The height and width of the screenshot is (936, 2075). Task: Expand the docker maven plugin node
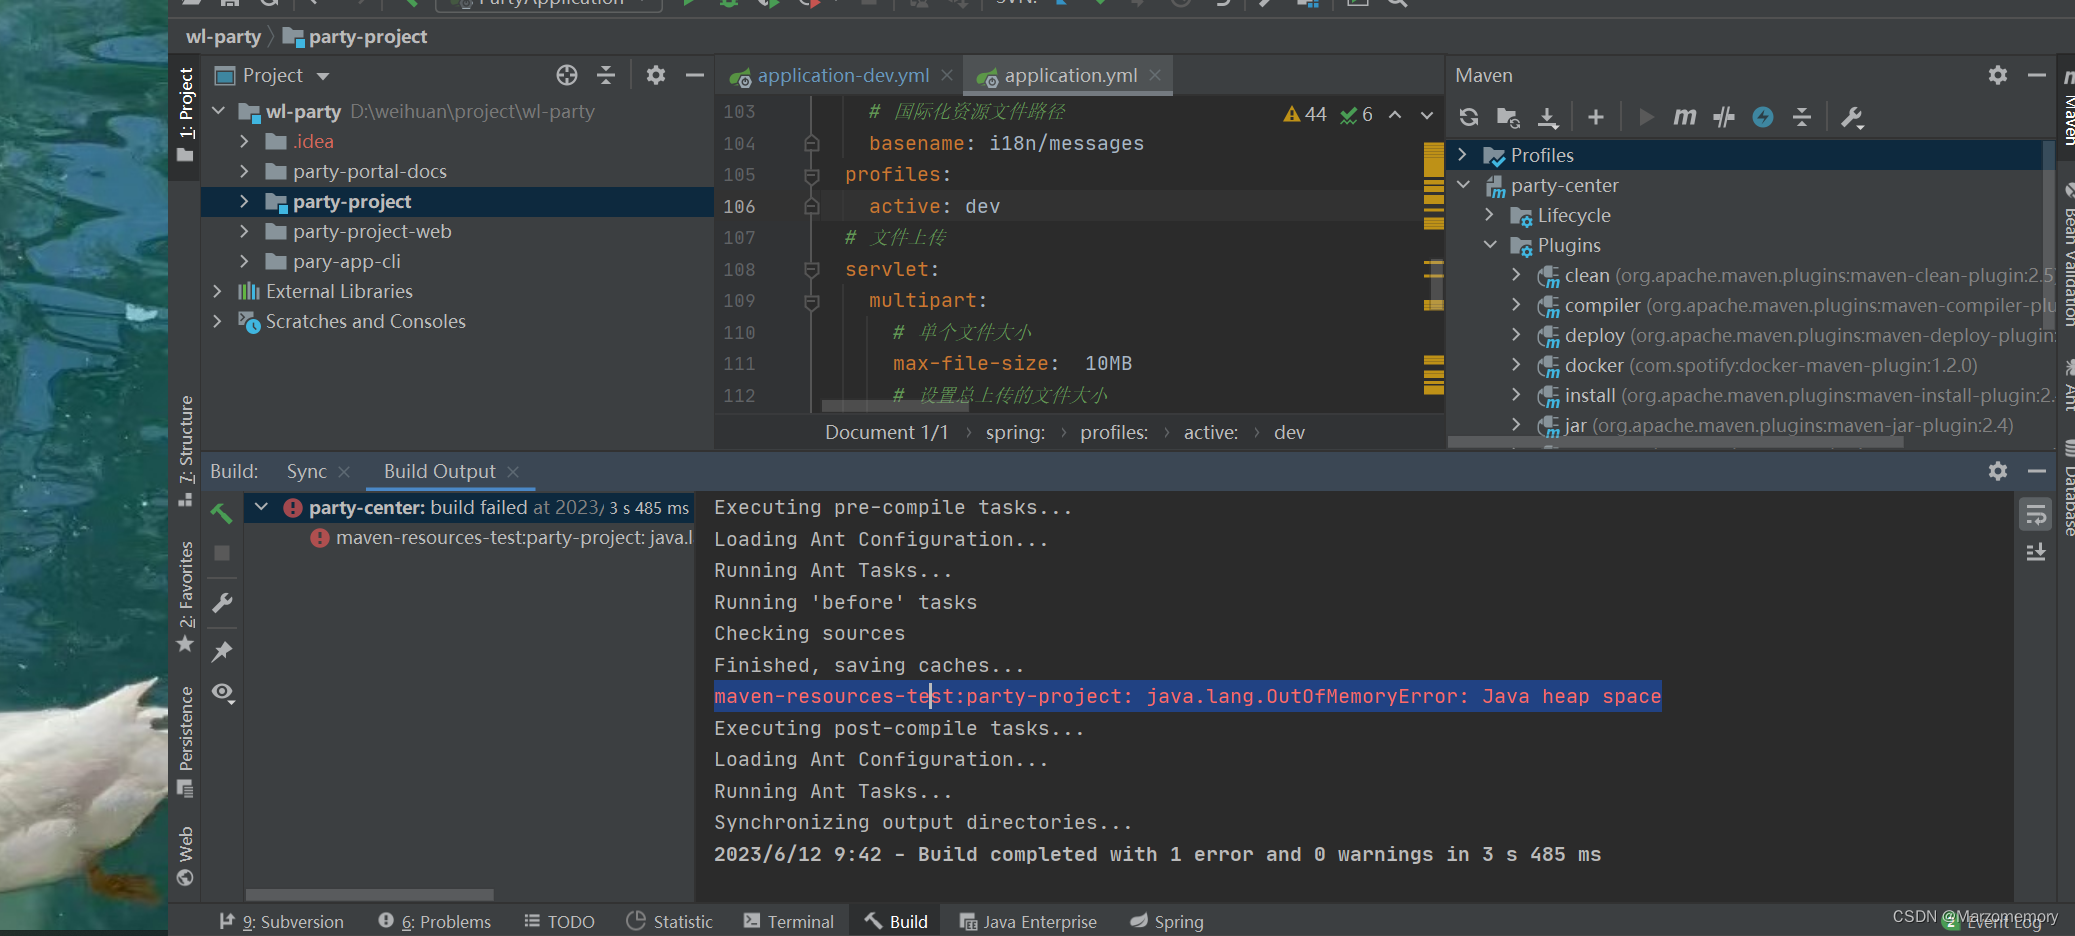[x=1517, y=365]
